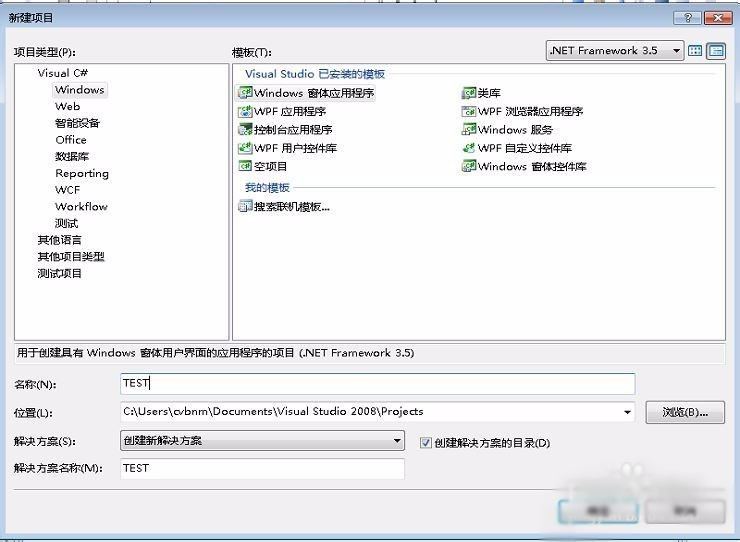
Task: Choose the 空项目 template icon
Action: point(245,166)
